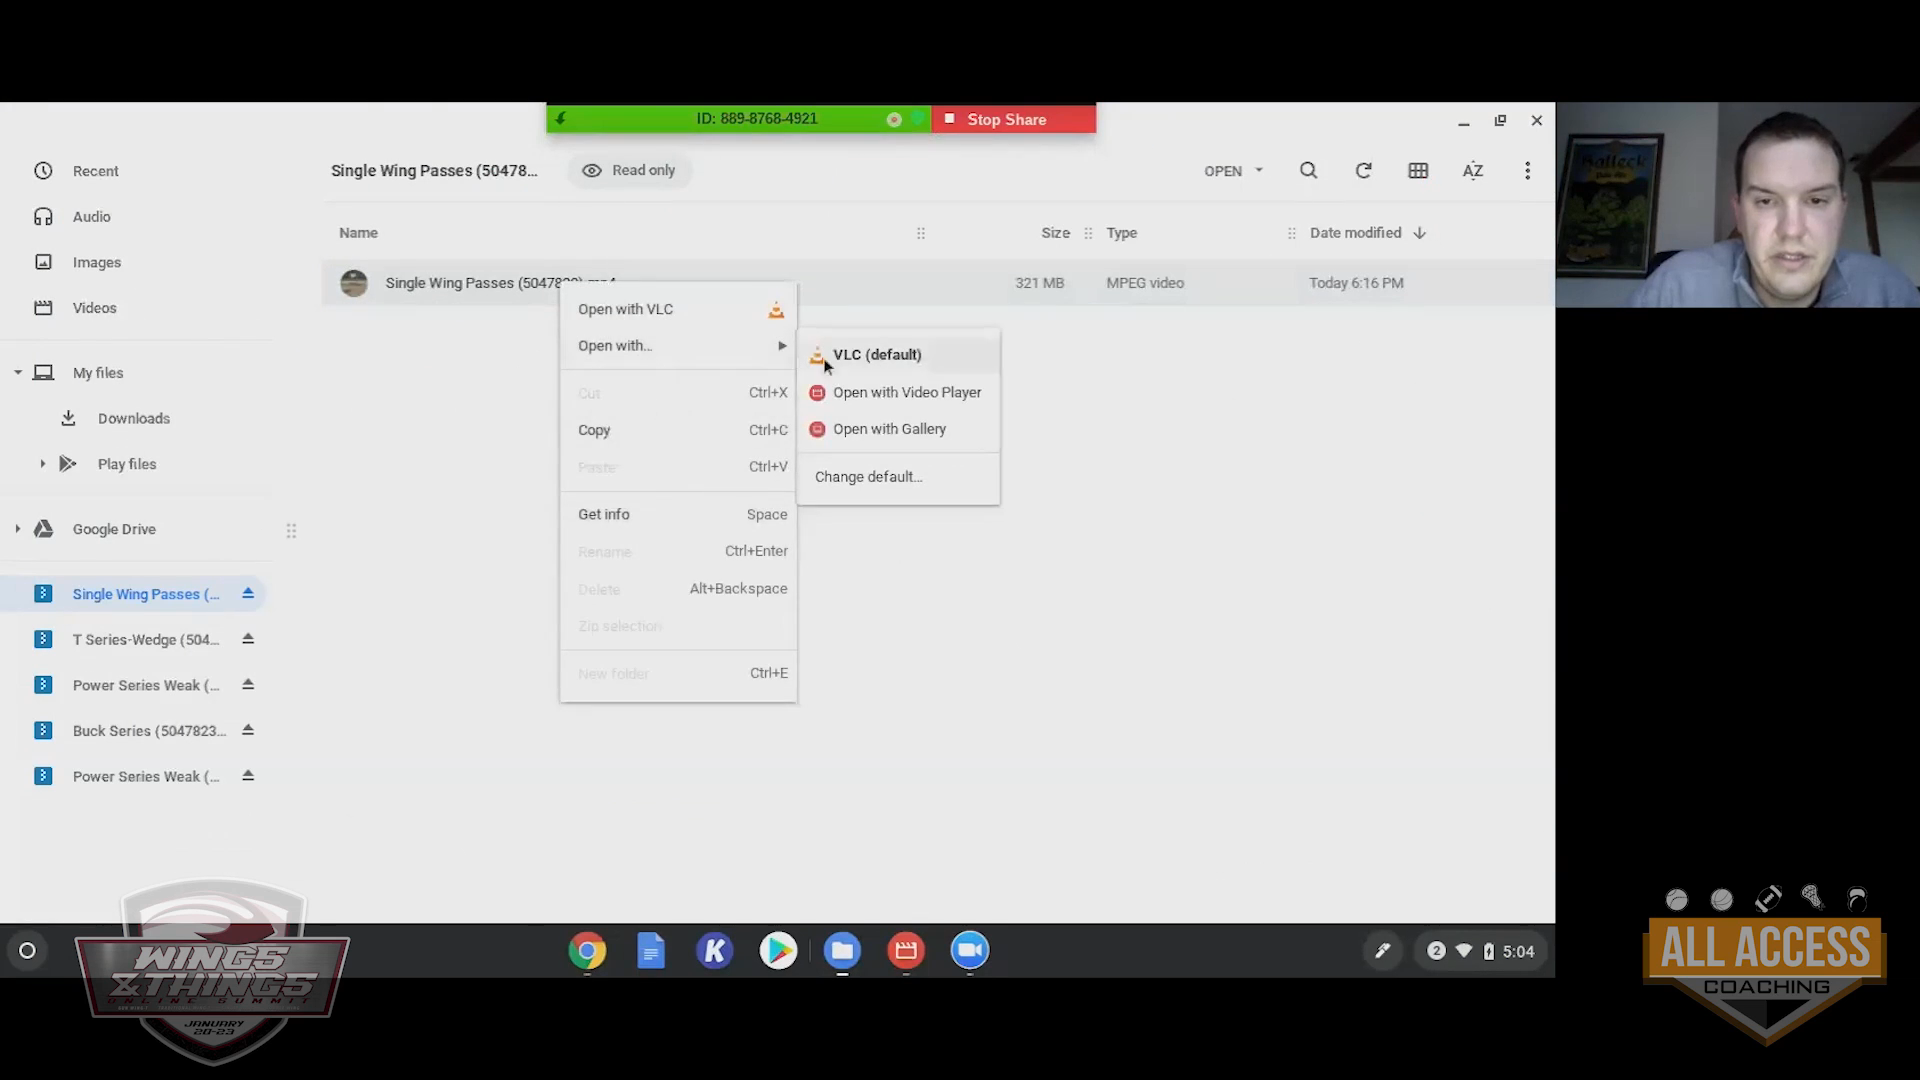Open Zoom from the shelf
Image resolution: width=1920 pixels, height=1080 pixels.
point(969,951)
